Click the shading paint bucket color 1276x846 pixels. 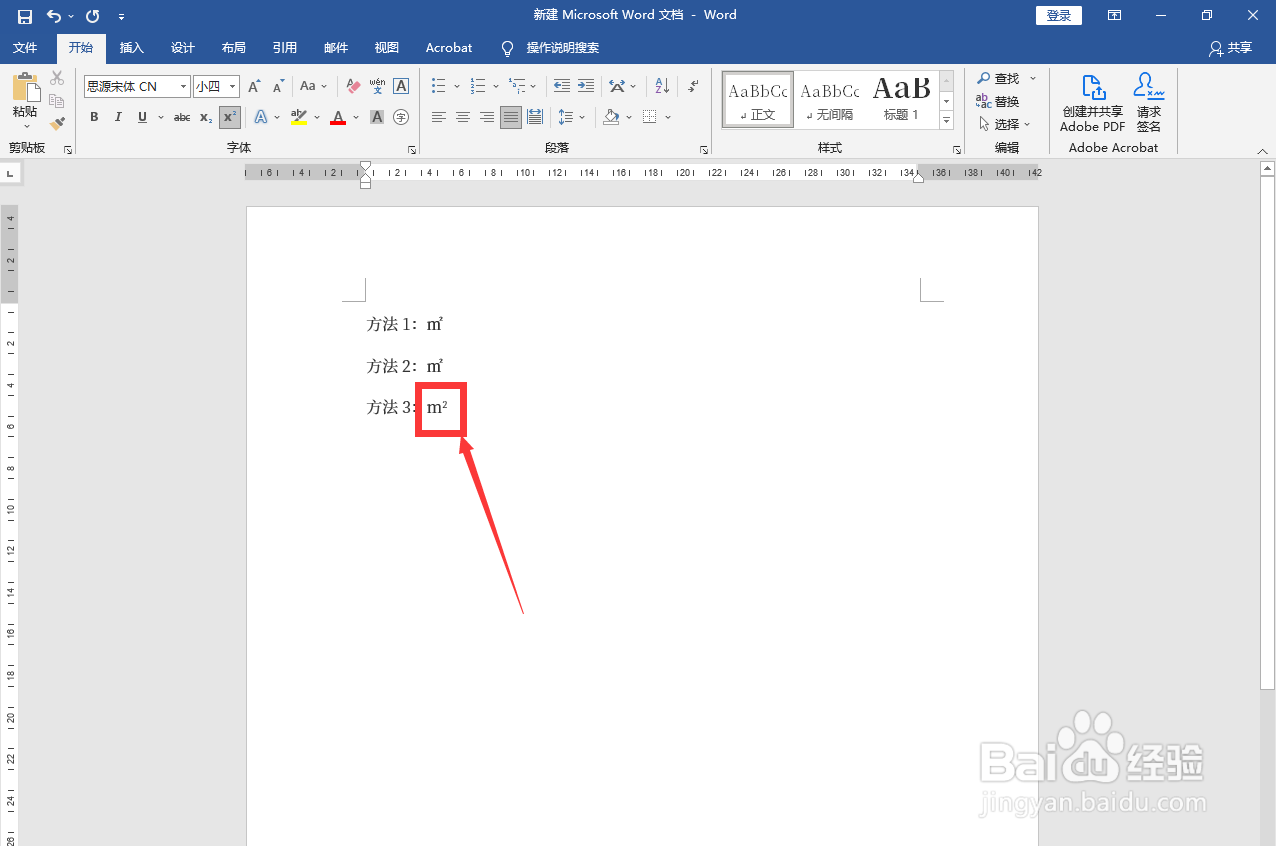coord(611,117)
